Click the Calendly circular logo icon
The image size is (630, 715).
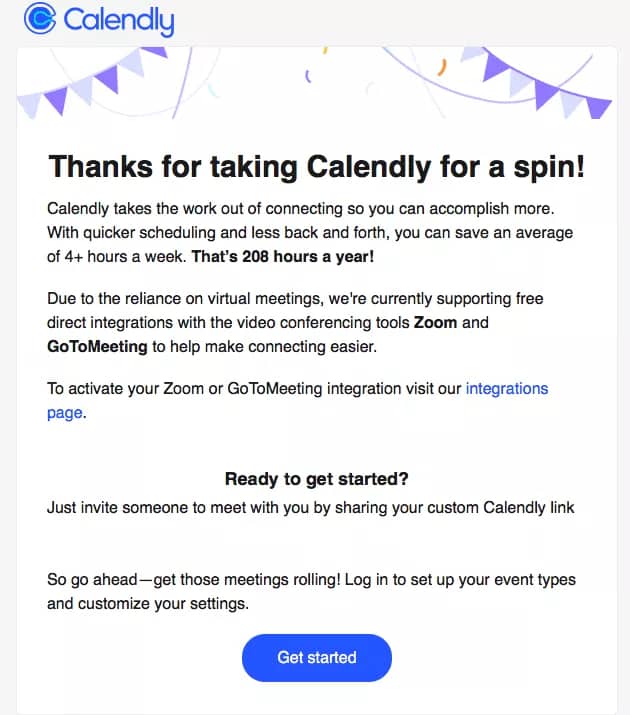click(x=40, y=19)
